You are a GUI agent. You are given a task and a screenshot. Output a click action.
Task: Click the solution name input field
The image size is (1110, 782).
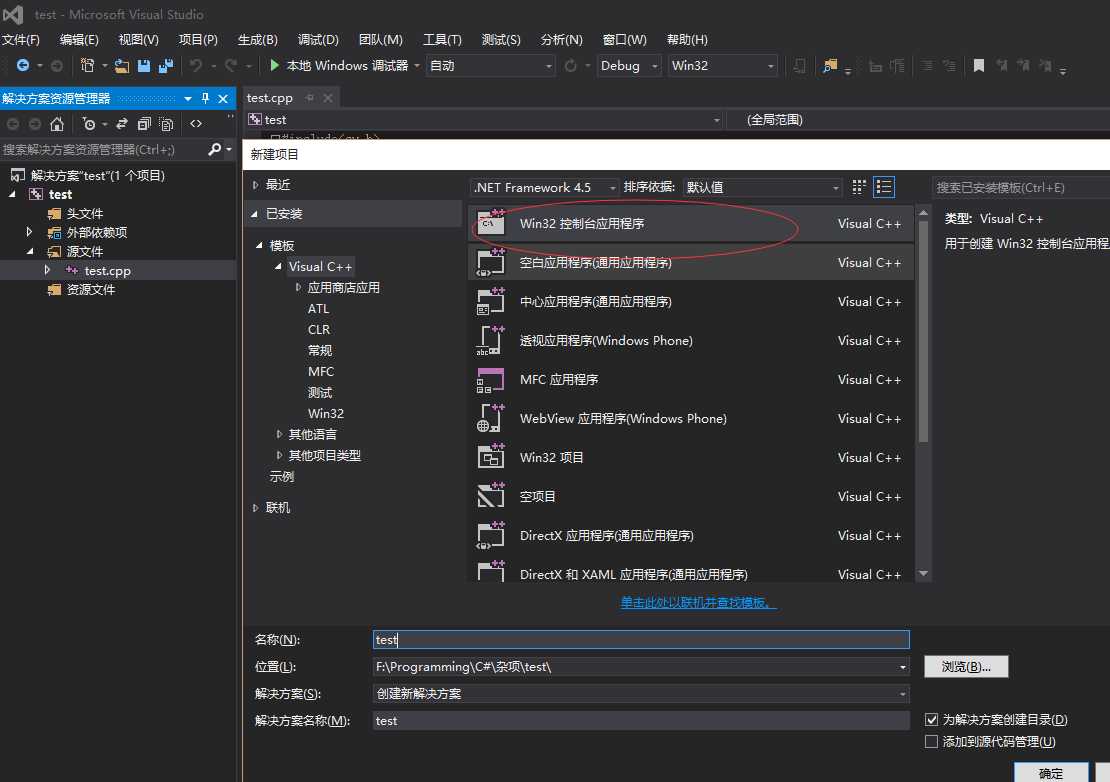point(641,721)
